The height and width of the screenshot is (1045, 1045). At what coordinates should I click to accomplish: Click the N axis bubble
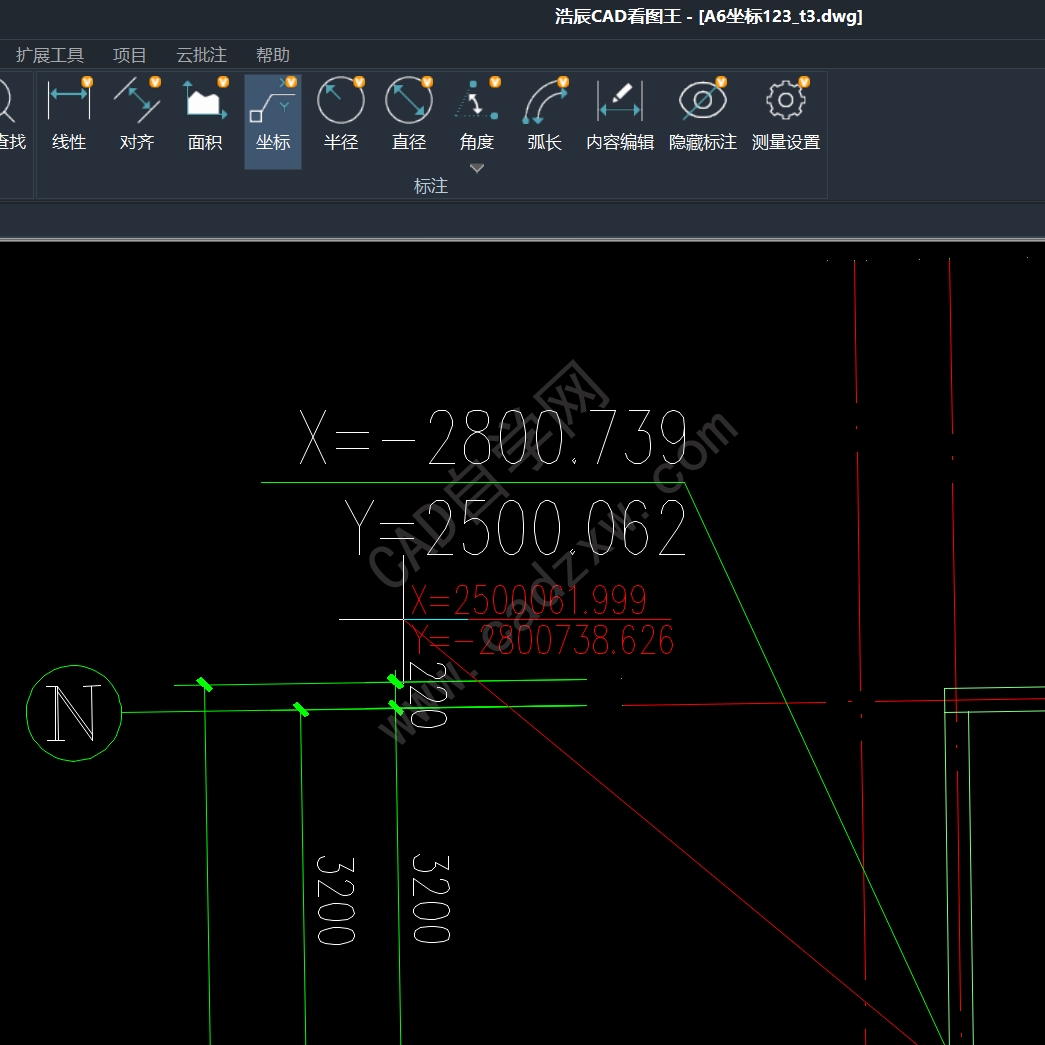click(74, 713)
